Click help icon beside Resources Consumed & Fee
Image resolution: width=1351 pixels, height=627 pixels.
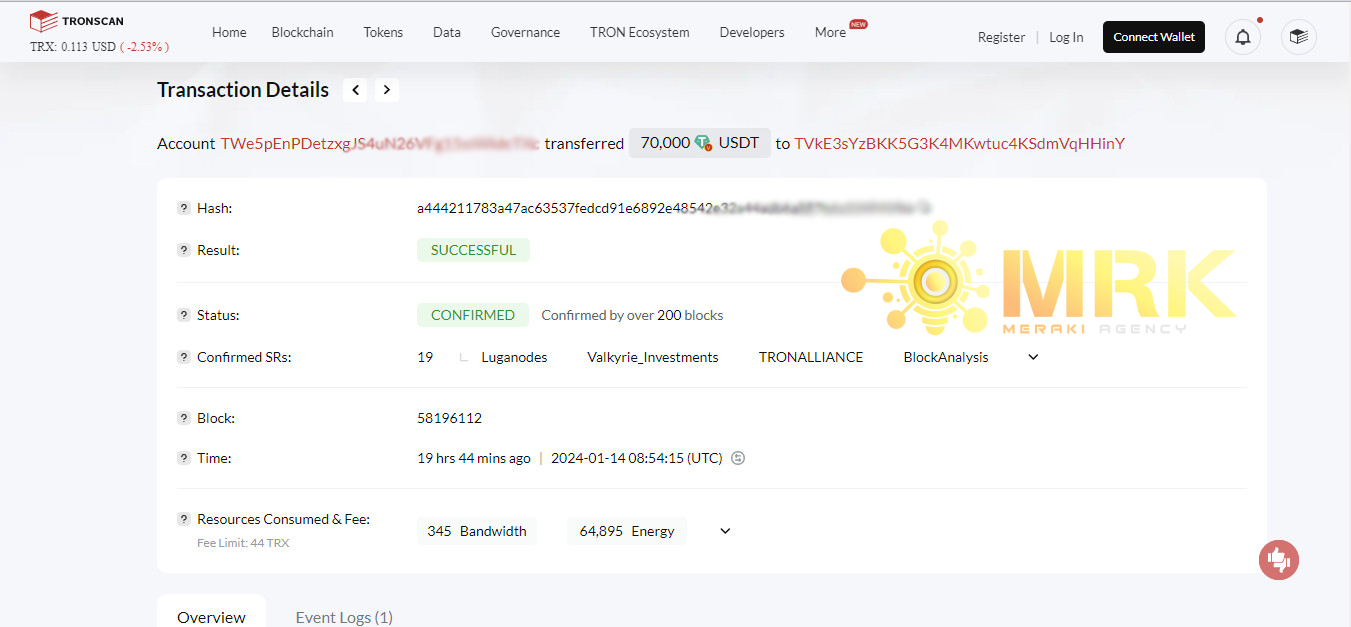(184, 519)
